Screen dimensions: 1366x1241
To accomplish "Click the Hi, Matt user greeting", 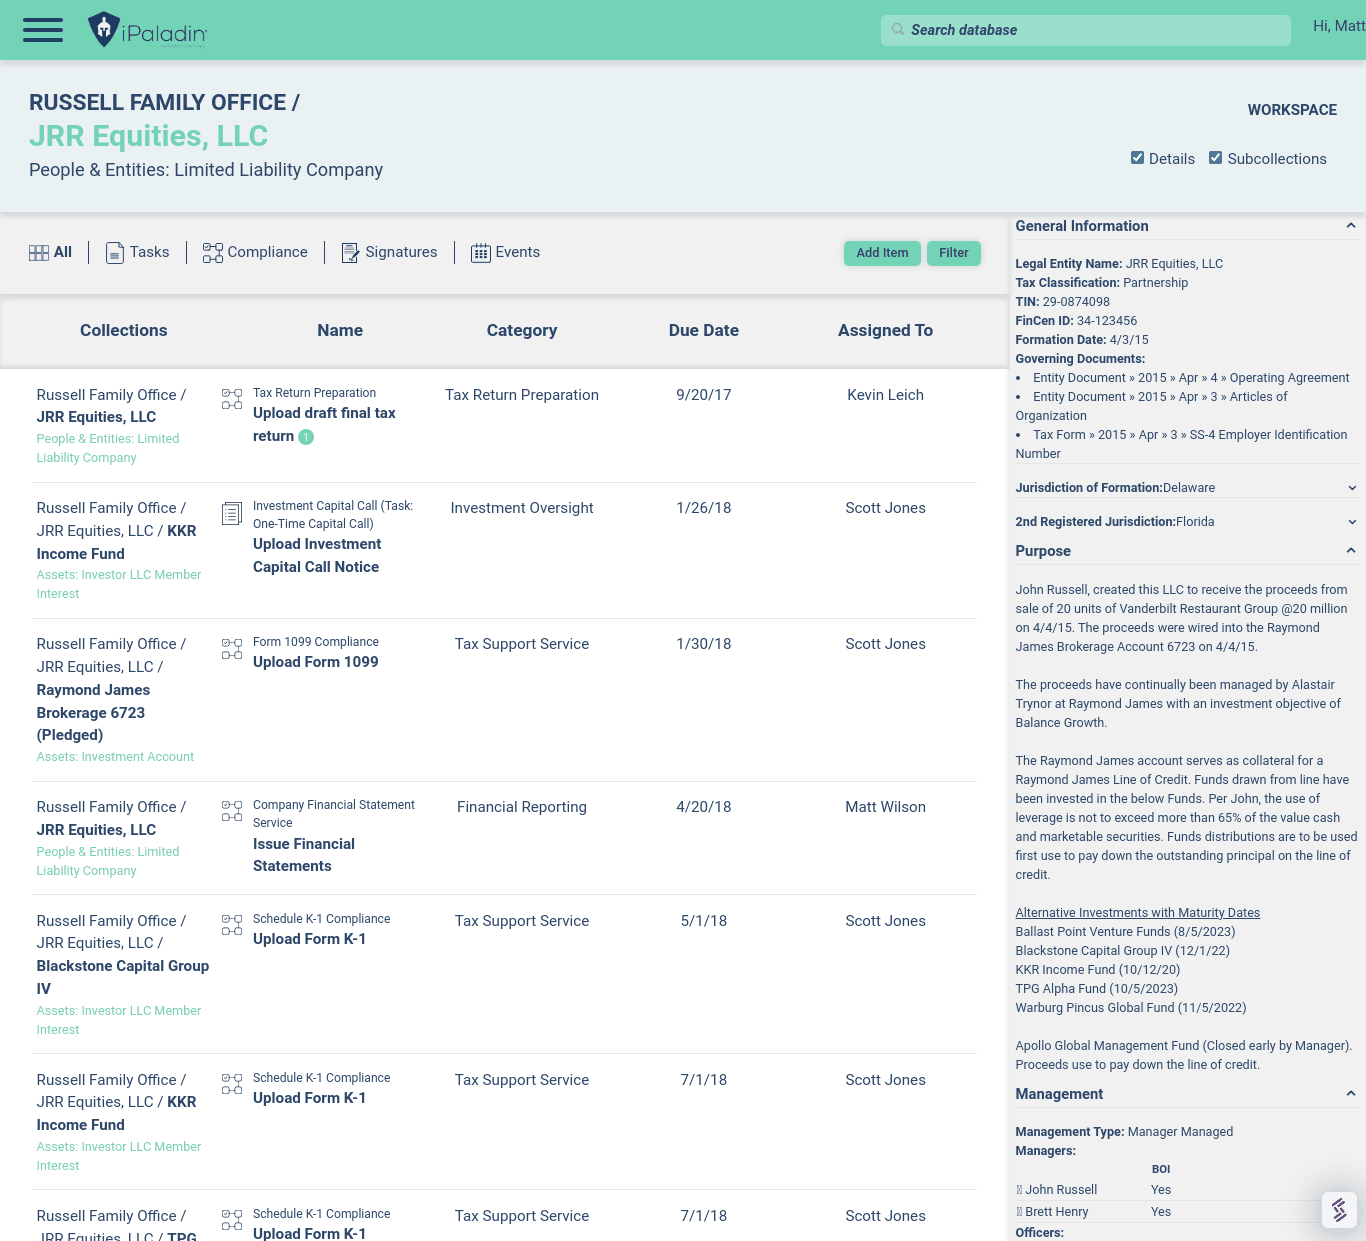I will click(1339, 26).
